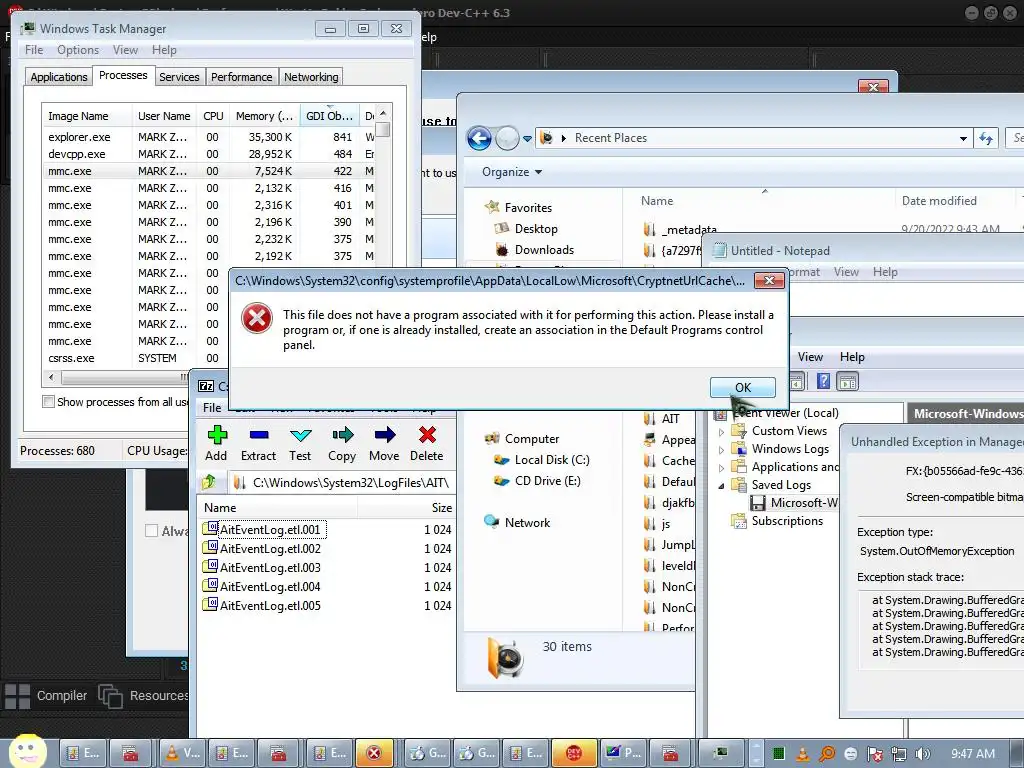Open the Explorer address bar history dropdown
This screenshot has width=1024, height=768.
coord(963,138)
